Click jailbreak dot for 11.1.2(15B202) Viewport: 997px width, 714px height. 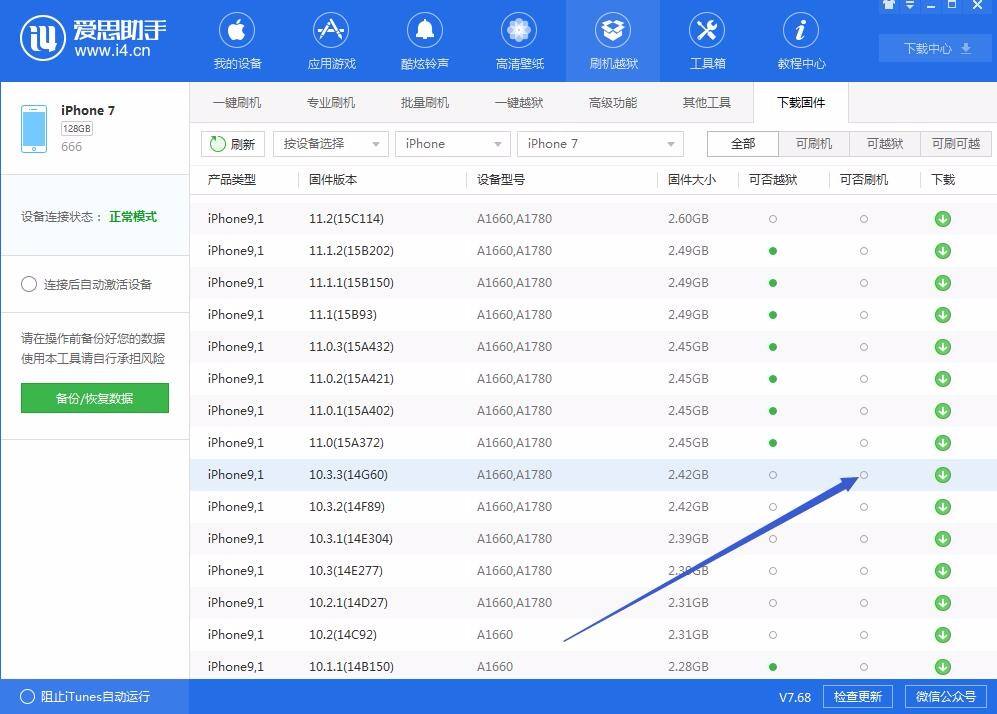773,251
